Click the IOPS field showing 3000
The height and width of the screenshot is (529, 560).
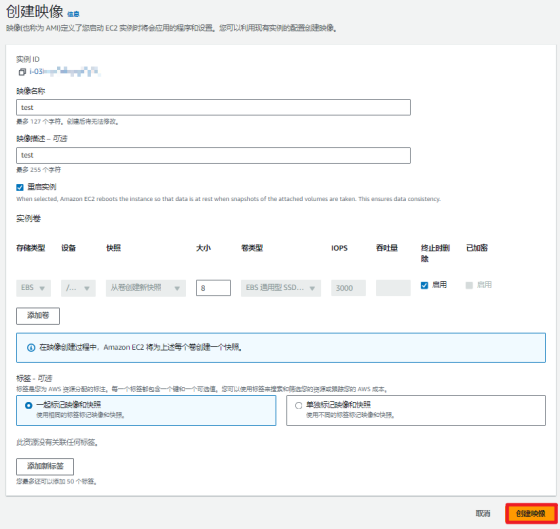tap(348, 288)
